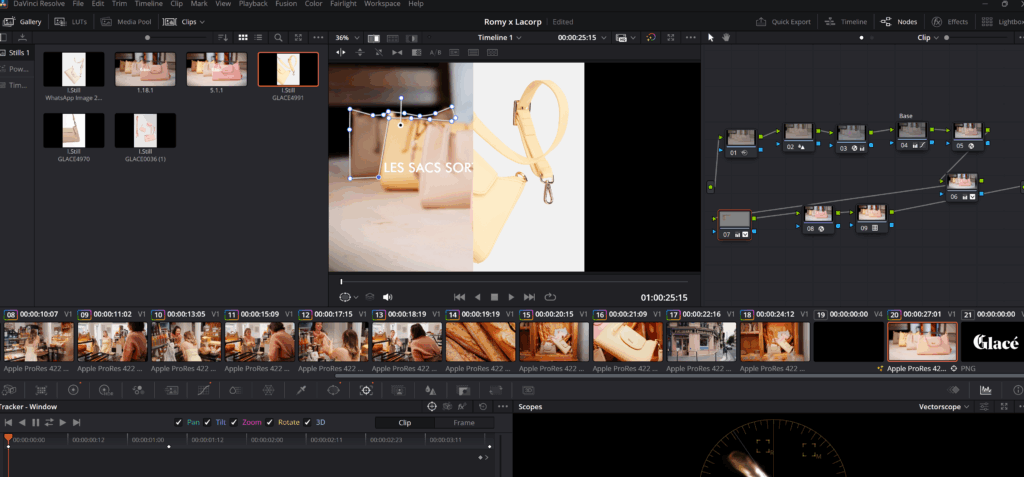Click the Quick Export icon
The height and width of the screenshot is (477, 1024).
tap(761, 22)
